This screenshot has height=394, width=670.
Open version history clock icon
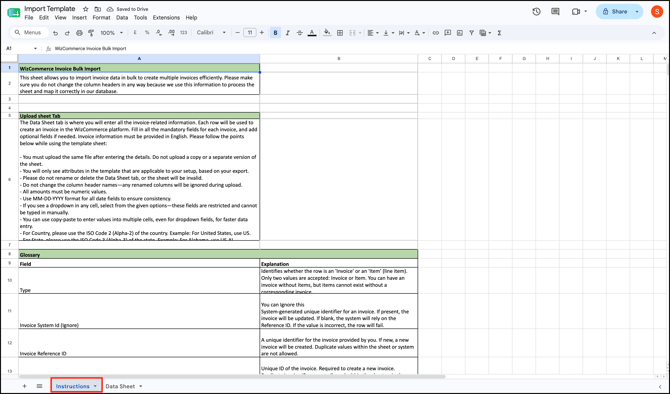click(x=537, y=12)
